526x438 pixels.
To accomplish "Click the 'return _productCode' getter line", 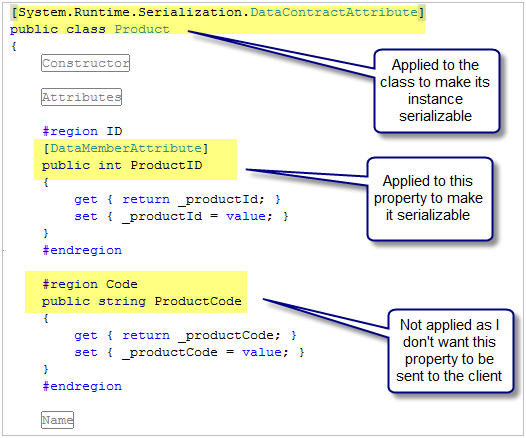I will (185, 335).
